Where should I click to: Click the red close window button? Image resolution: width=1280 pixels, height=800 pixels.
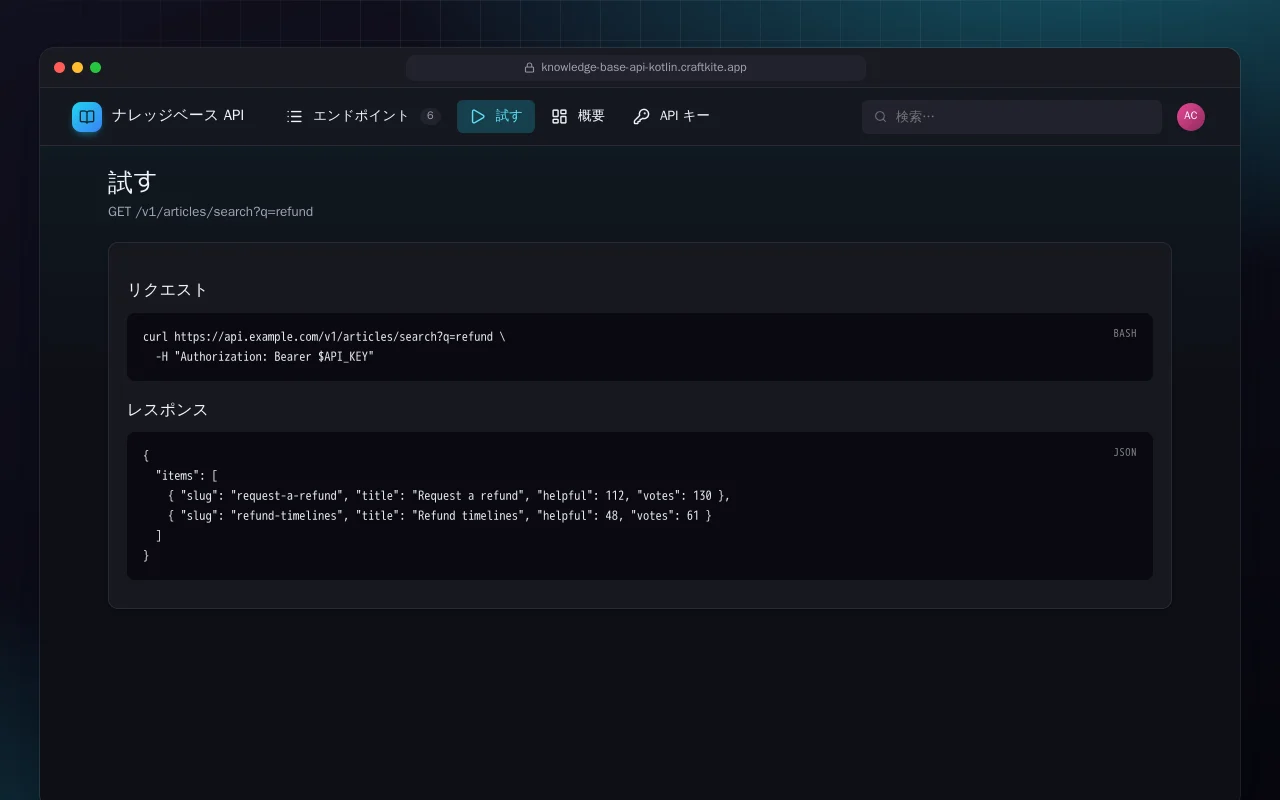[60, 68]
